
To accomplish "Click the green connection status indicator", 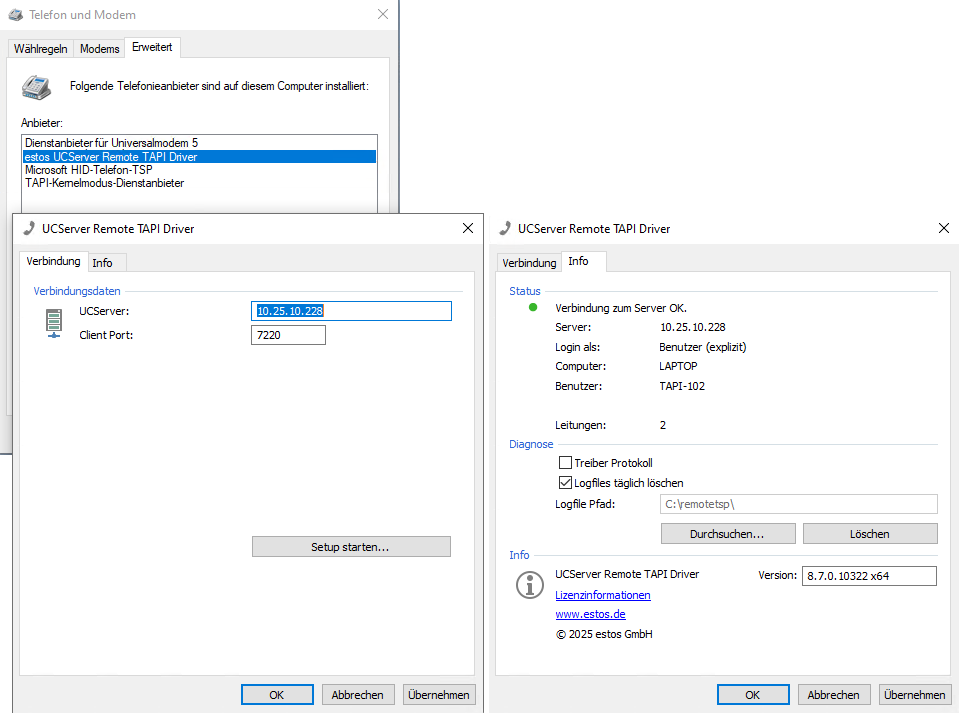I will click(x=533, y=308).
